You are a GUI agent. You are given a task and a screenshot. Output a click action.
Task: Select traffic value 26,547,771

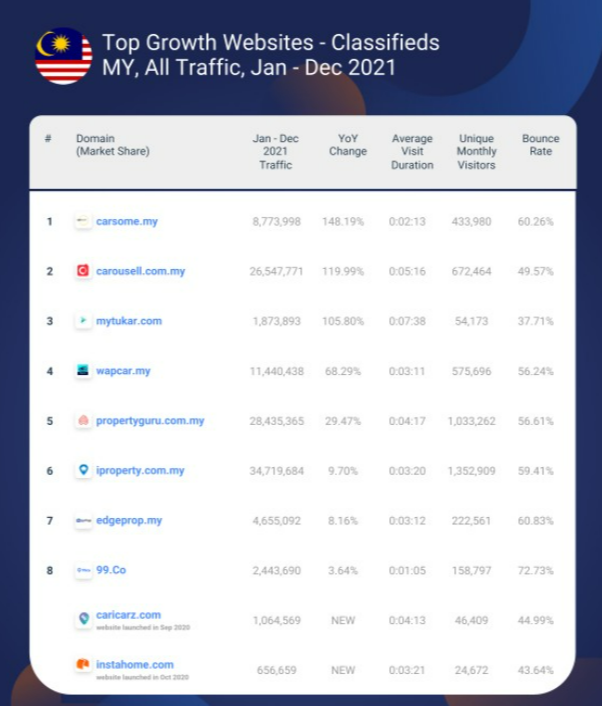[276, 272]
